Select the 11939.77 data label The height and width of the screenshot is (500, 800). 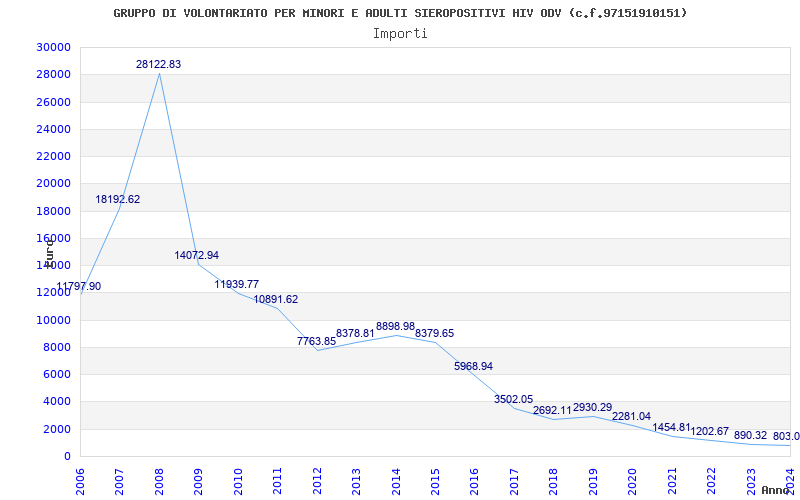click(x=236, y=285)
